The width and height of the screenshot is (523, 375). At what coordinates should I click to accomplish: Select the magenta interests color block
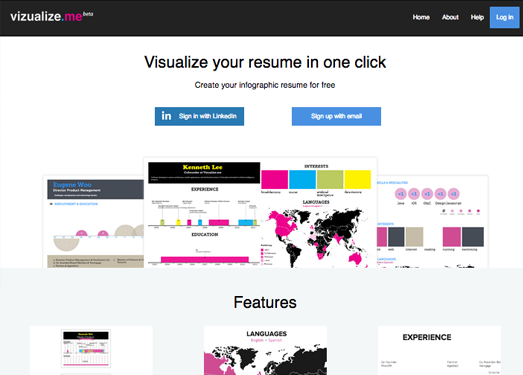275,179
